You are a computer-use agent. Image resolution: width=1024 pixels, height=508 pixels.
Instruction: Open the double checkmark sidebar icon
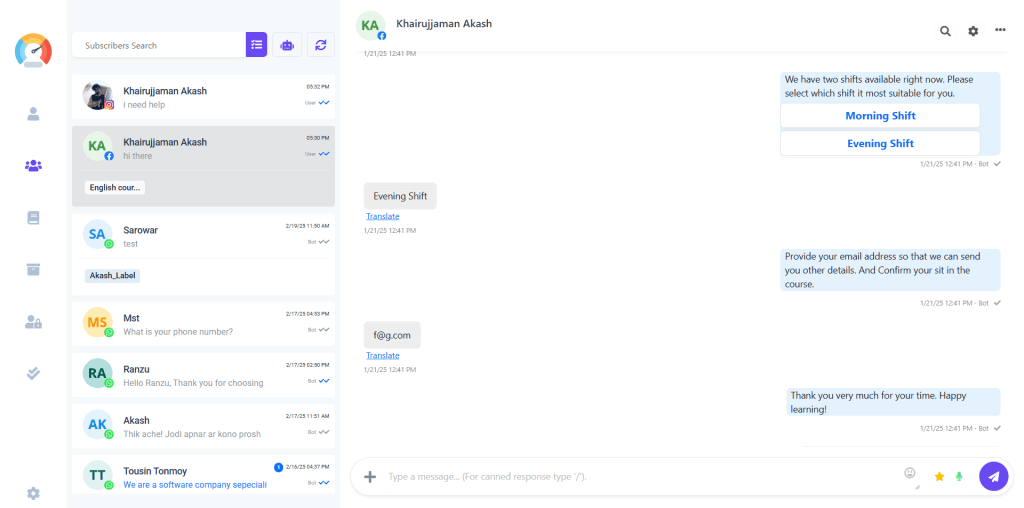[x=33, y=373]
